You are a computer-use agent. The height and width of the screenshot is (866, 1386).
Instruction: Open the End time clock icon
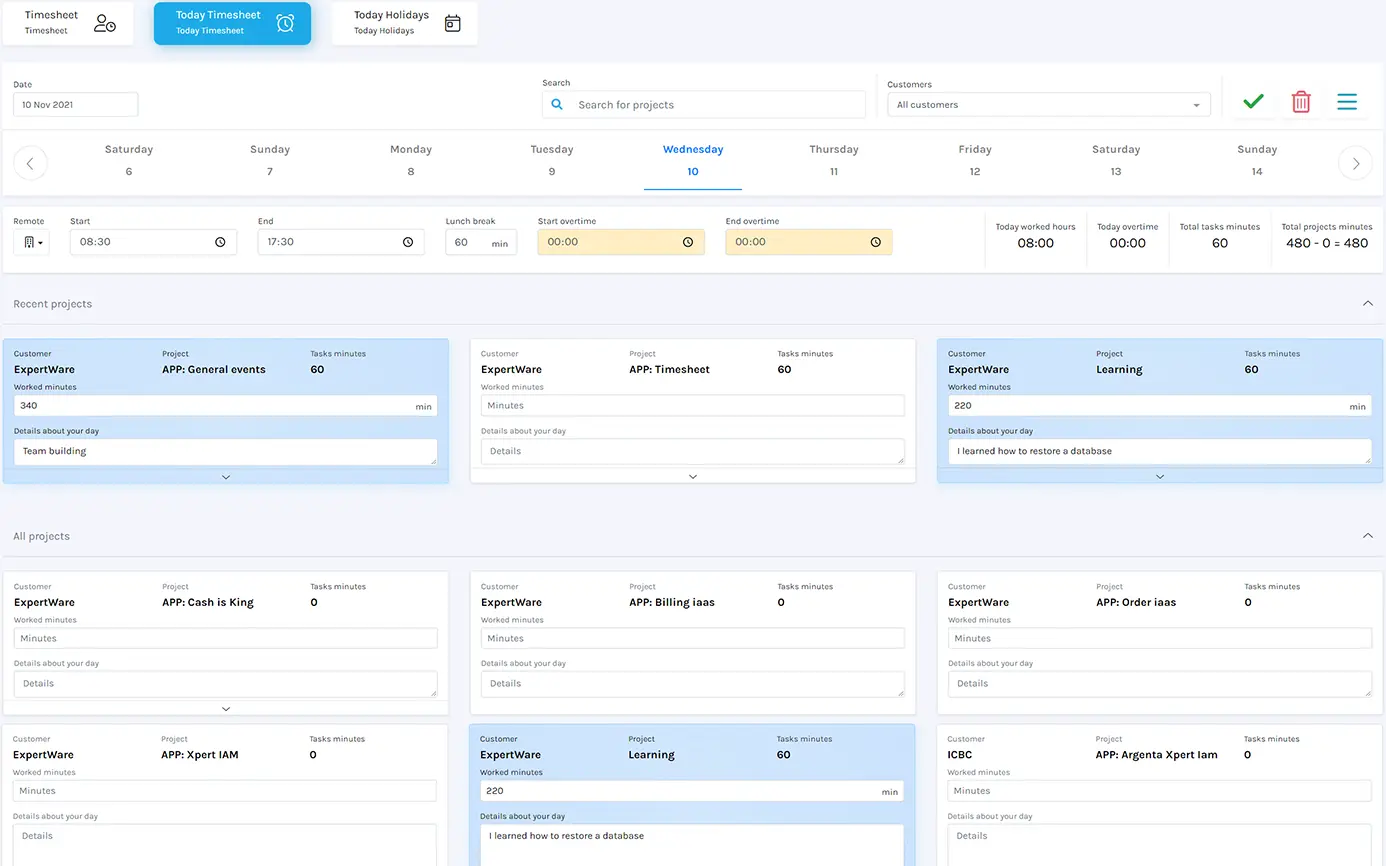(x=408, y=242)
